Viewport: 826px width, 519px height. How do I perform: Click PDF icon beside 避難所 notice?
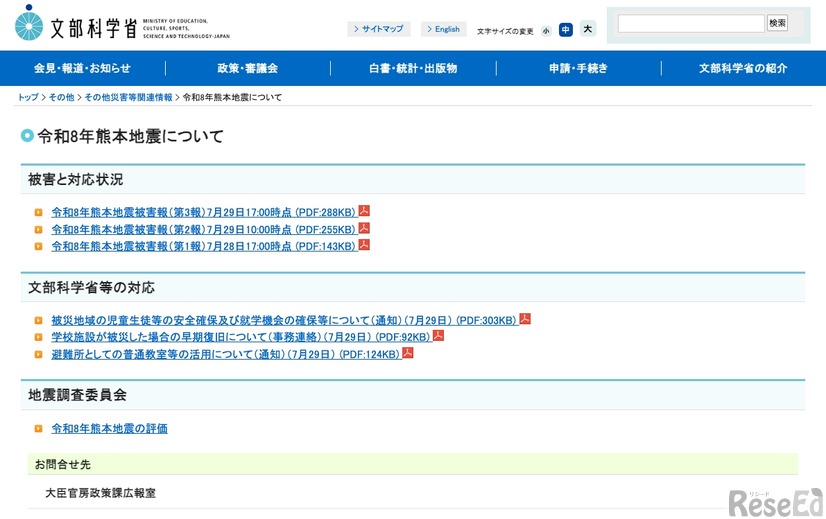pos(408,353)
